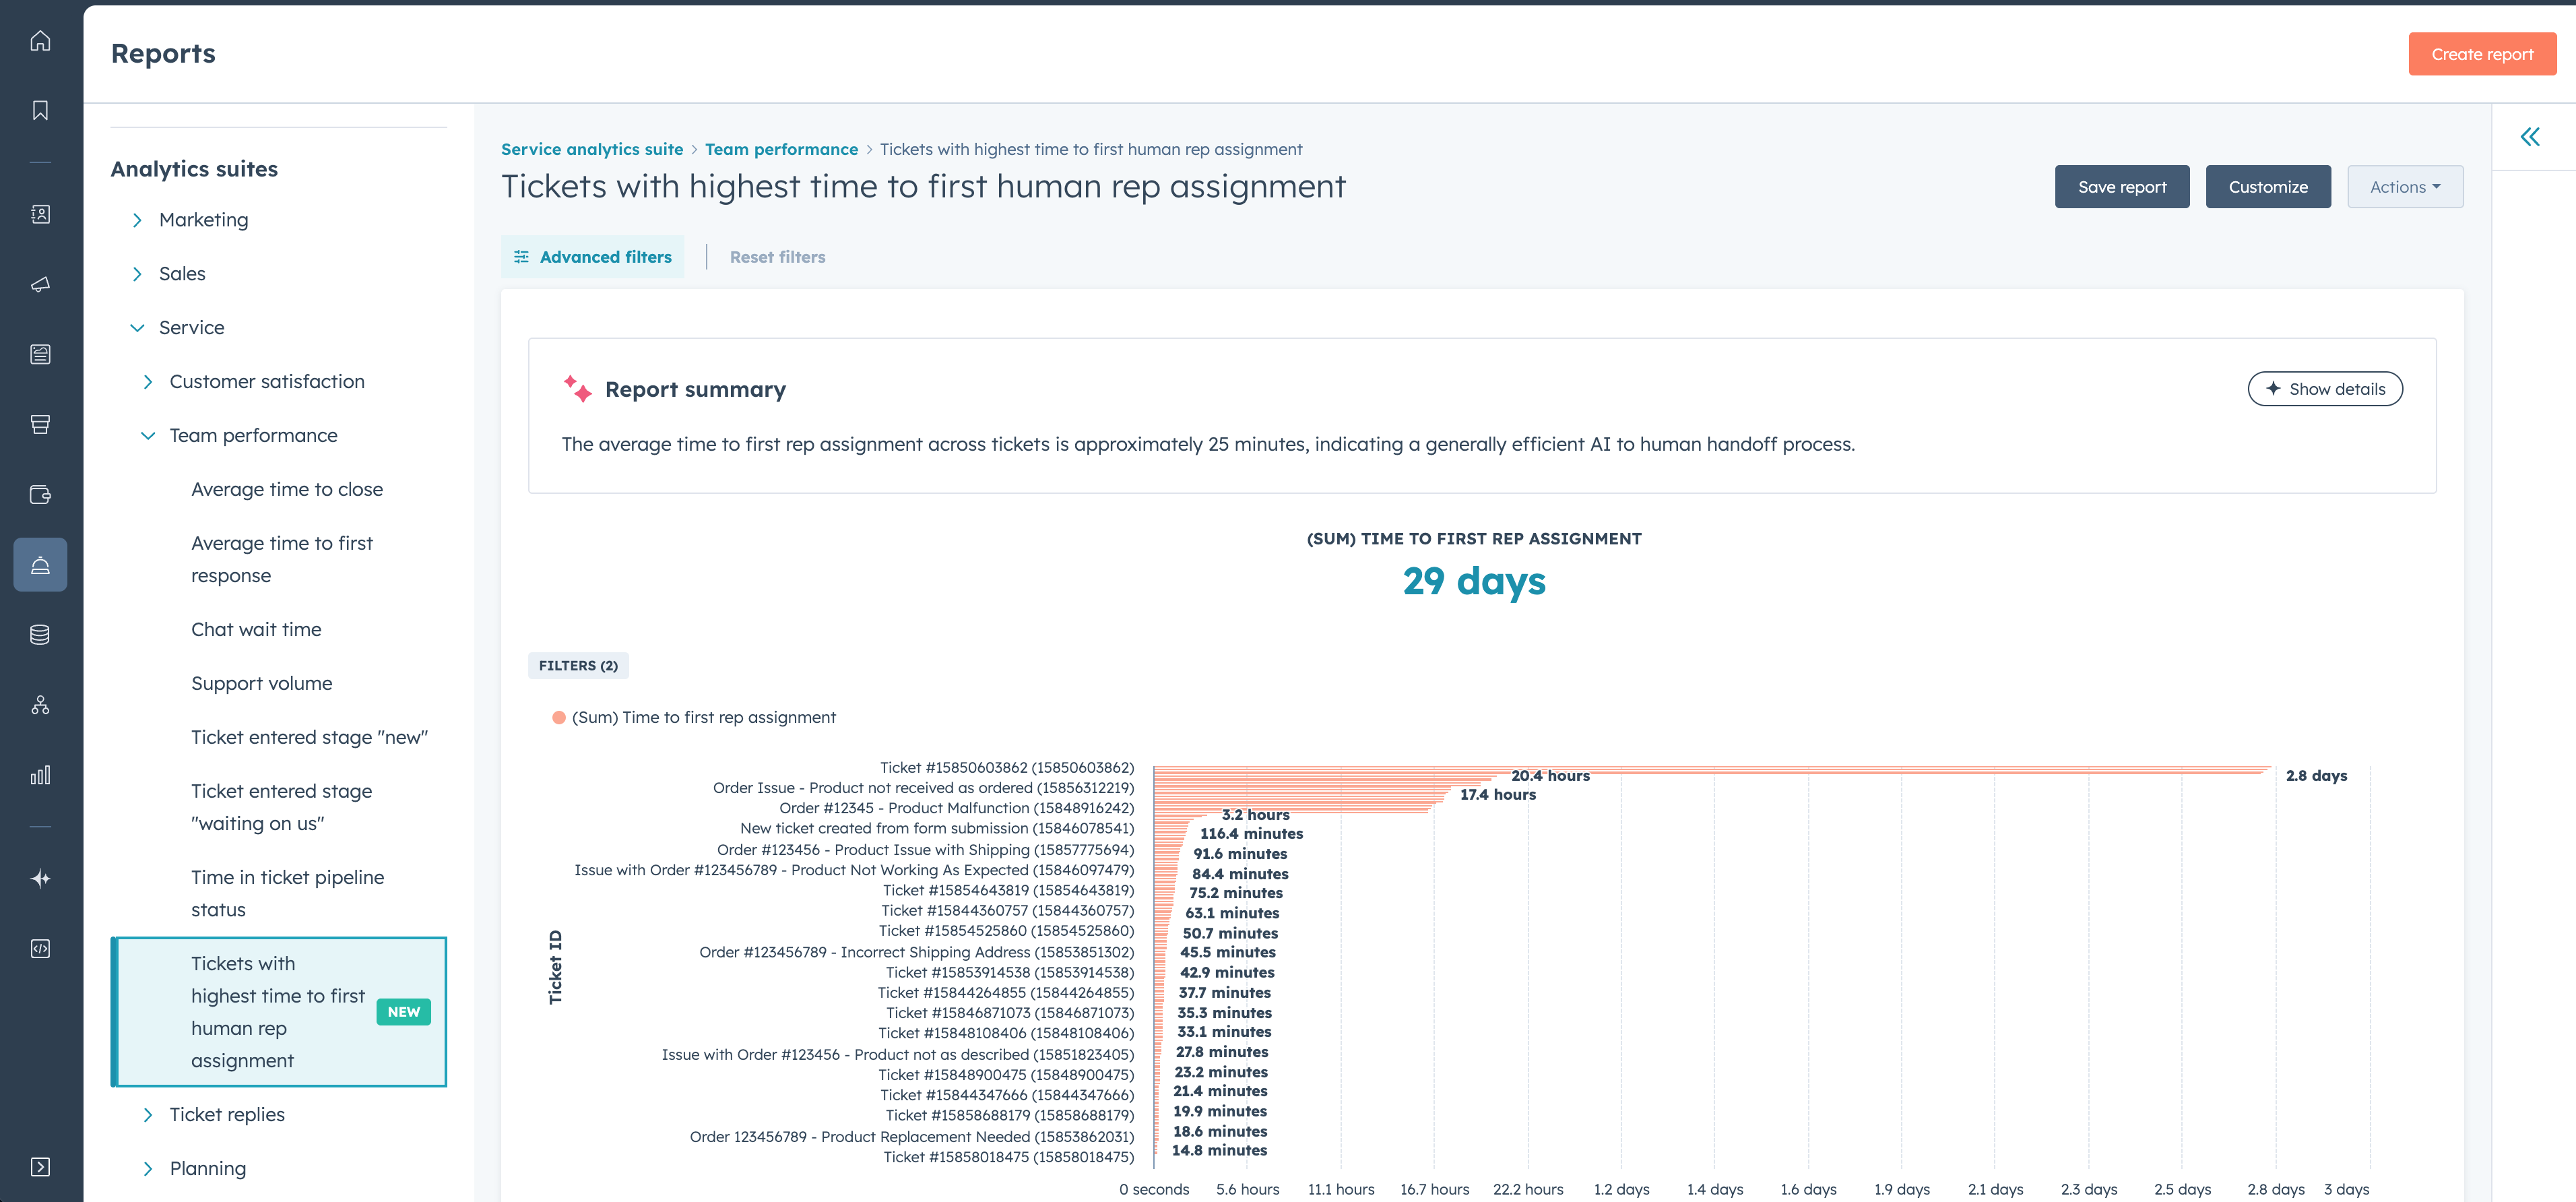The width and height of the screenshot is (2576, 1202).
Task: Collapse the right panel with double chevron
Action: tap(2529, 137)
